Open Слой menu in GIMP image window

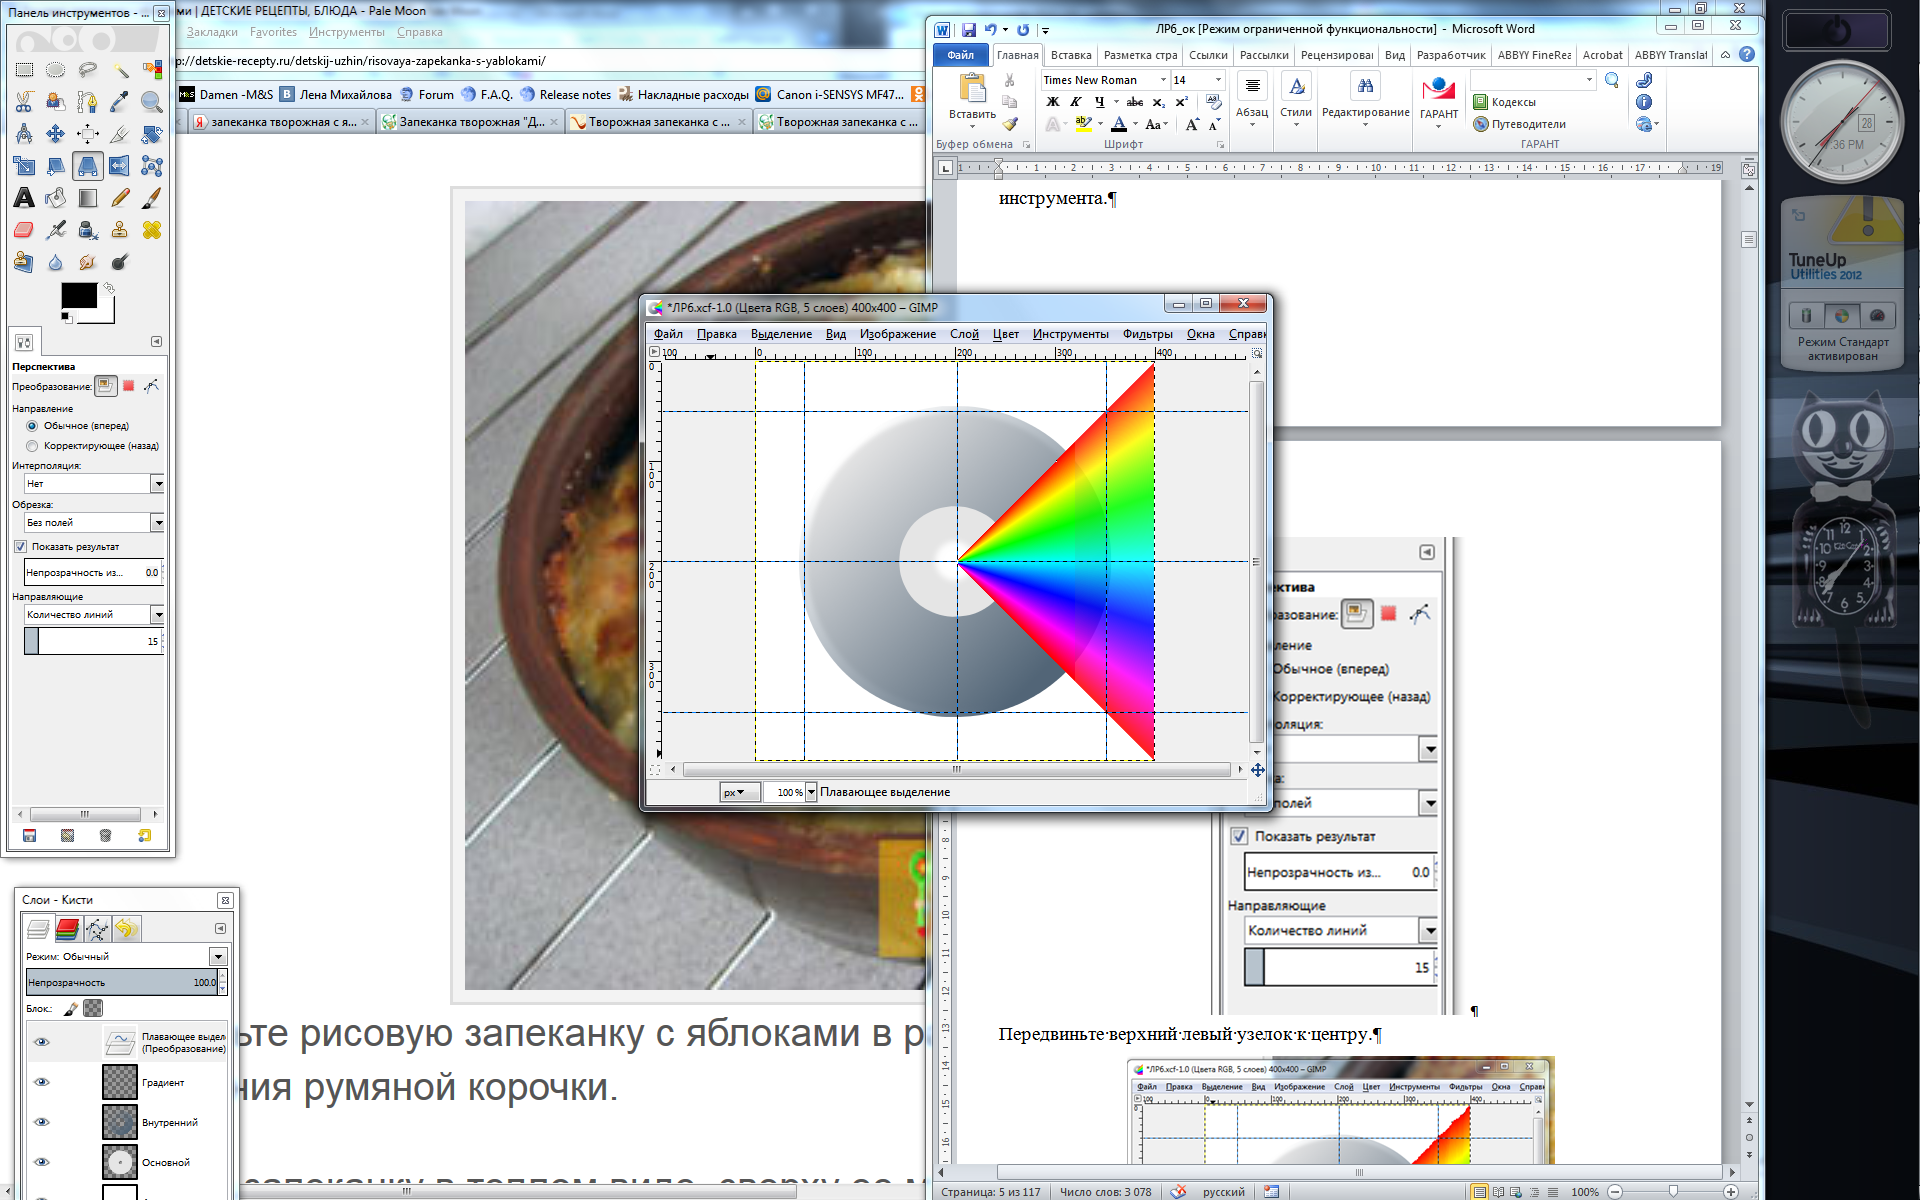click(964, 334)
